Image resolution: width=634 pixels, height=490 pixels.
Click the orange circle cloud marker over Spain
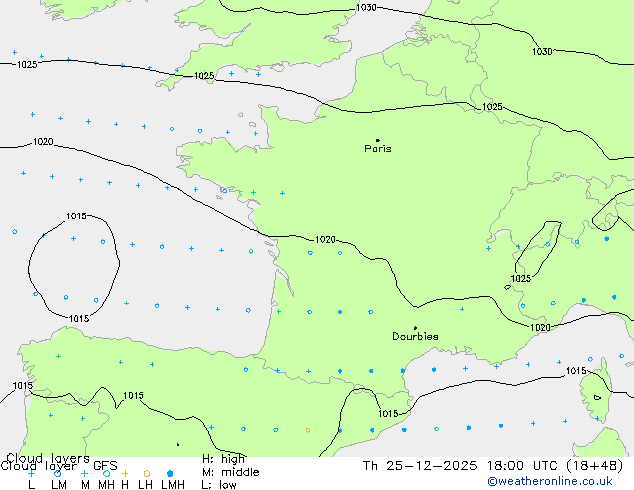pos(308,430)
